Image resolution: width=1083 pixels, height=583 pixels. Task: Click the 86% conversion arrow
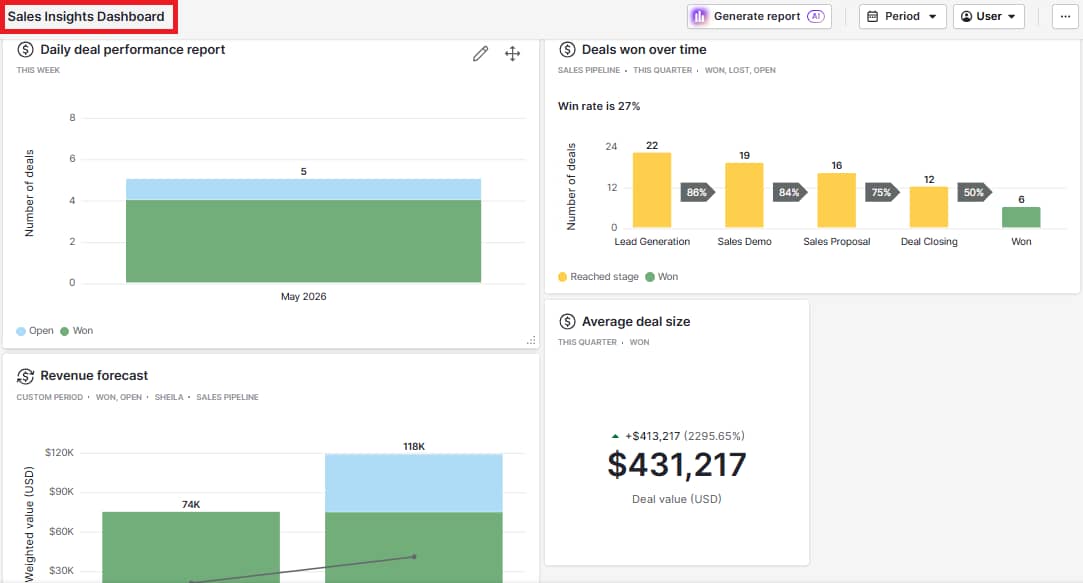pyautogui.click(x=698, y=193)
